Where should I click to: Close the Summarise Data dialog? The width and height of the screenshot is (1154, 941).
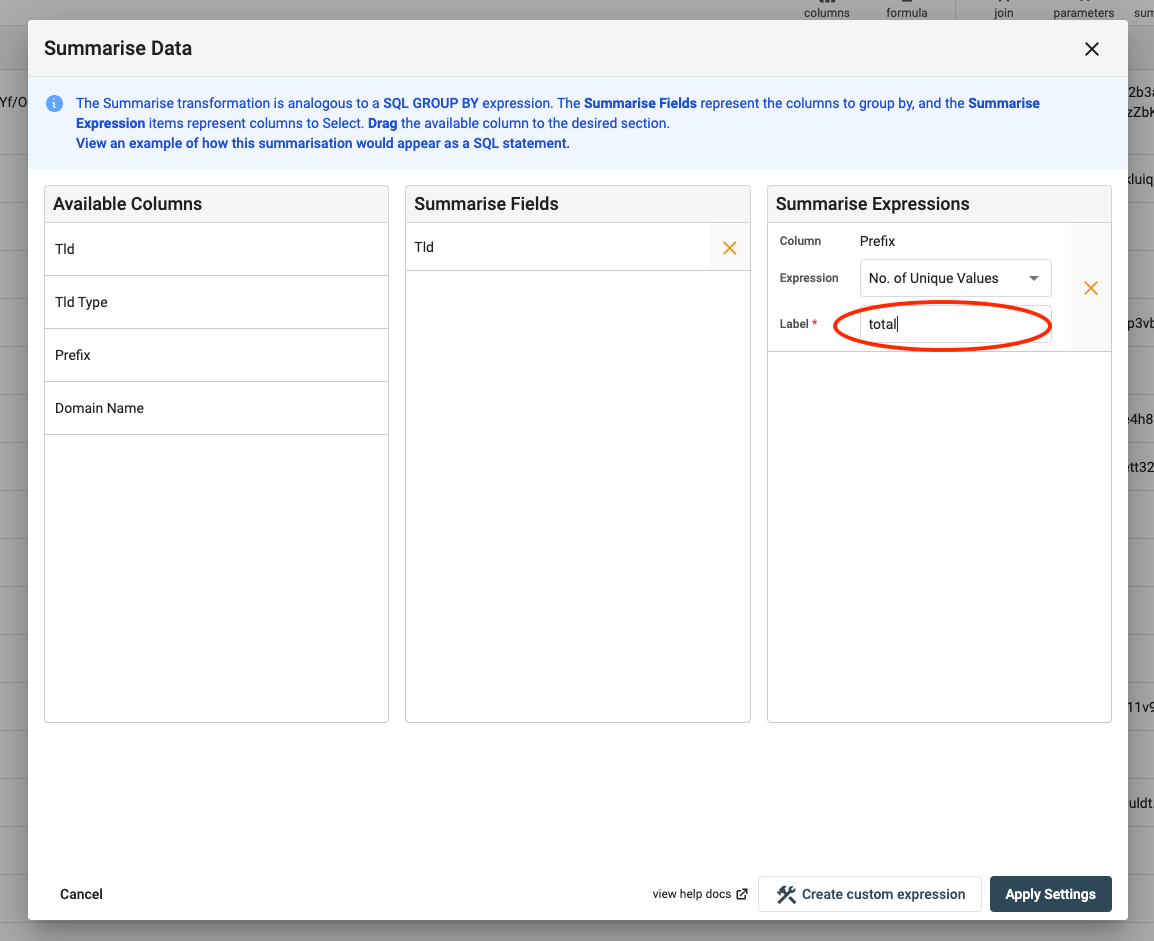pyautogui.click(x=1091, y=49)
